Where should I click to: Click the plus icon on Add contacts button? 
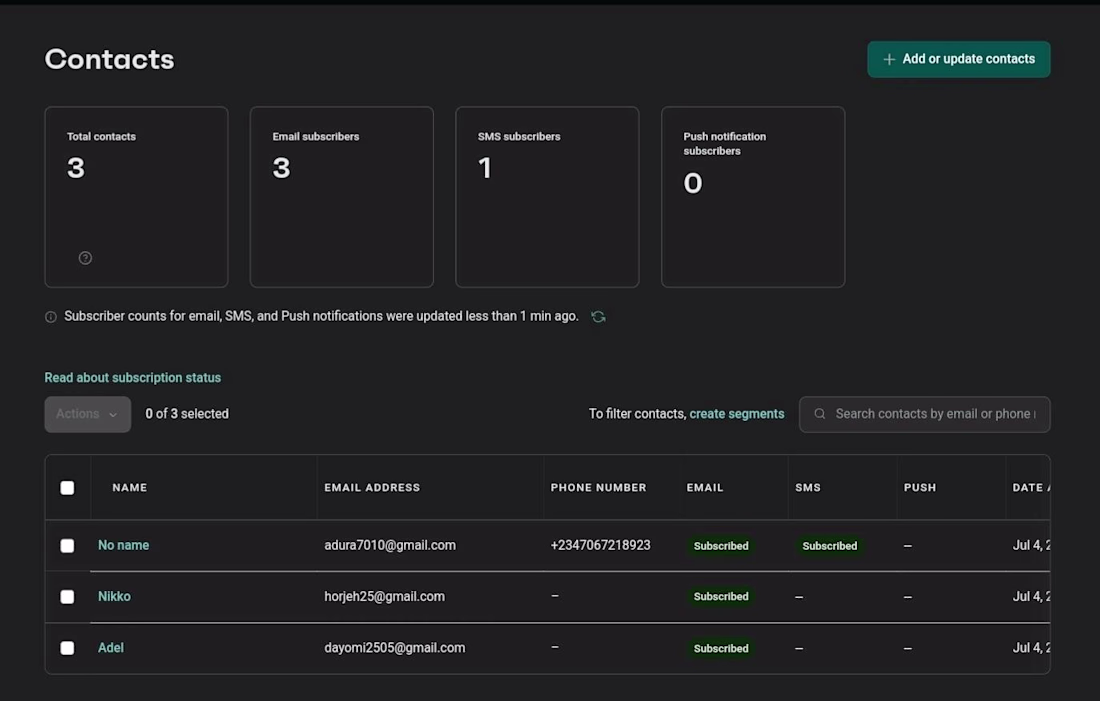coord(888,60)
